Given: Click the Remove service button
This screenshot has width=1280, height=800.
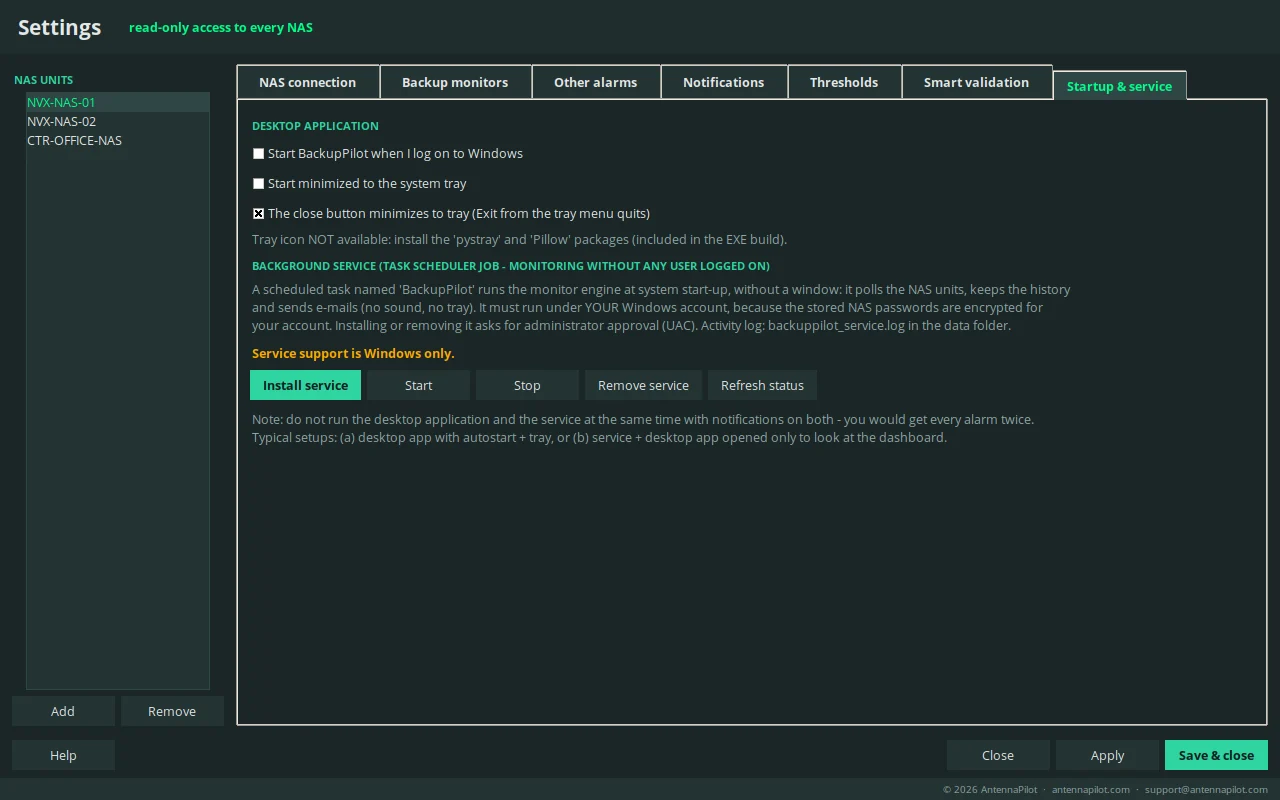Looking at the screenshot, I should pyautogui.click(x=643, y=385).
